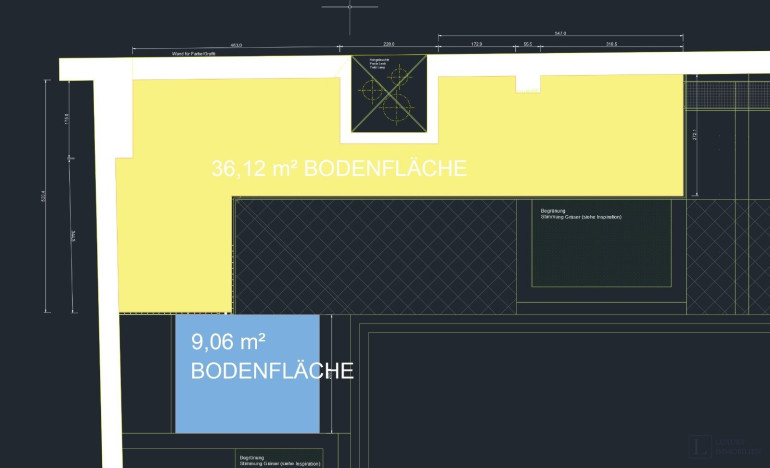Click the '9,06 m² BODENFLÄCHE' text label
The width and height of the screenshot is (770, 468).
271,357
